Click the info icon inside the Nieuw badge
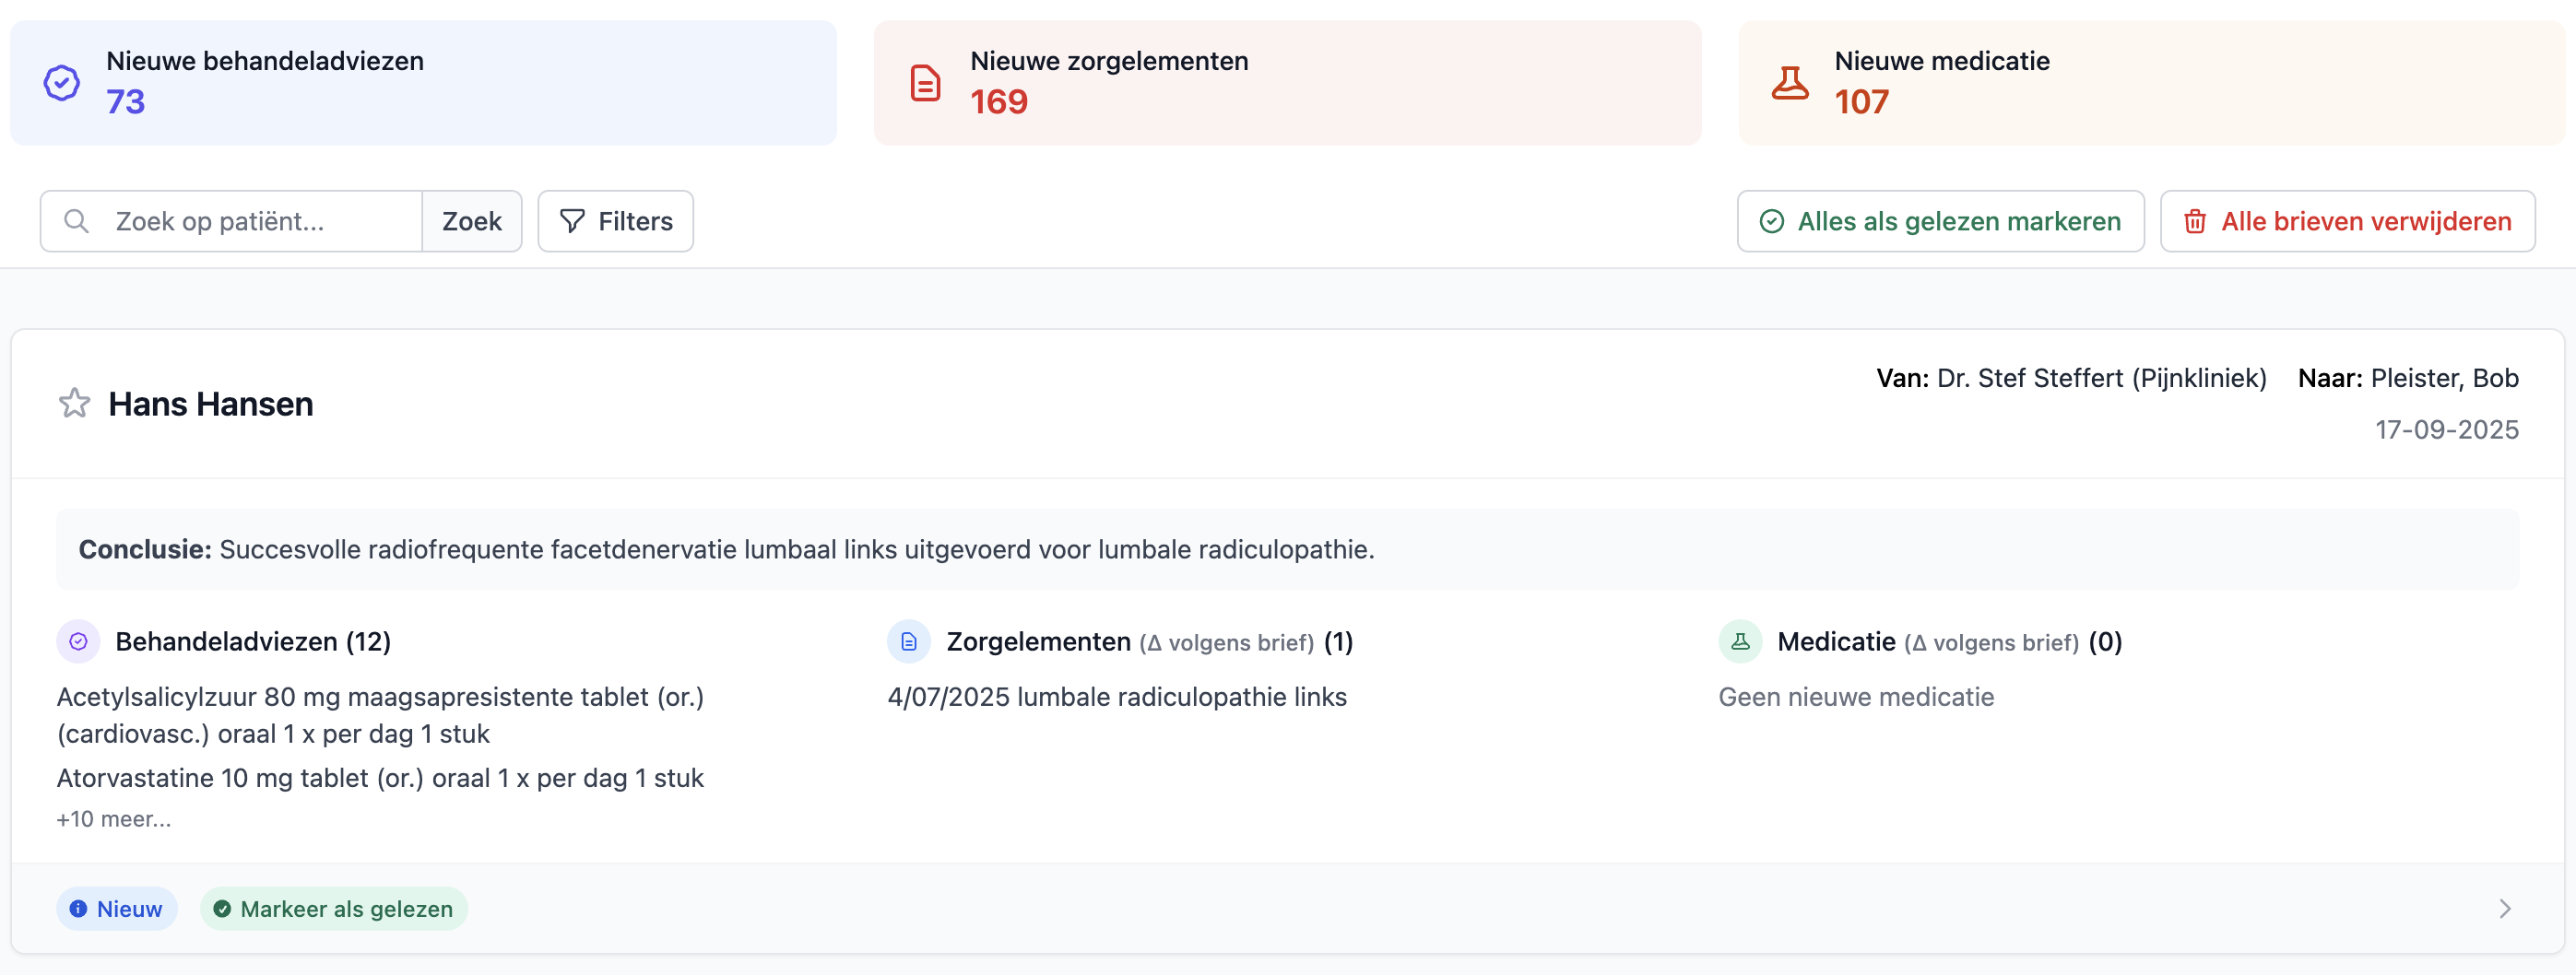Screen dimensions: 2576x975 pyautogui.click(x=79, y=908)
